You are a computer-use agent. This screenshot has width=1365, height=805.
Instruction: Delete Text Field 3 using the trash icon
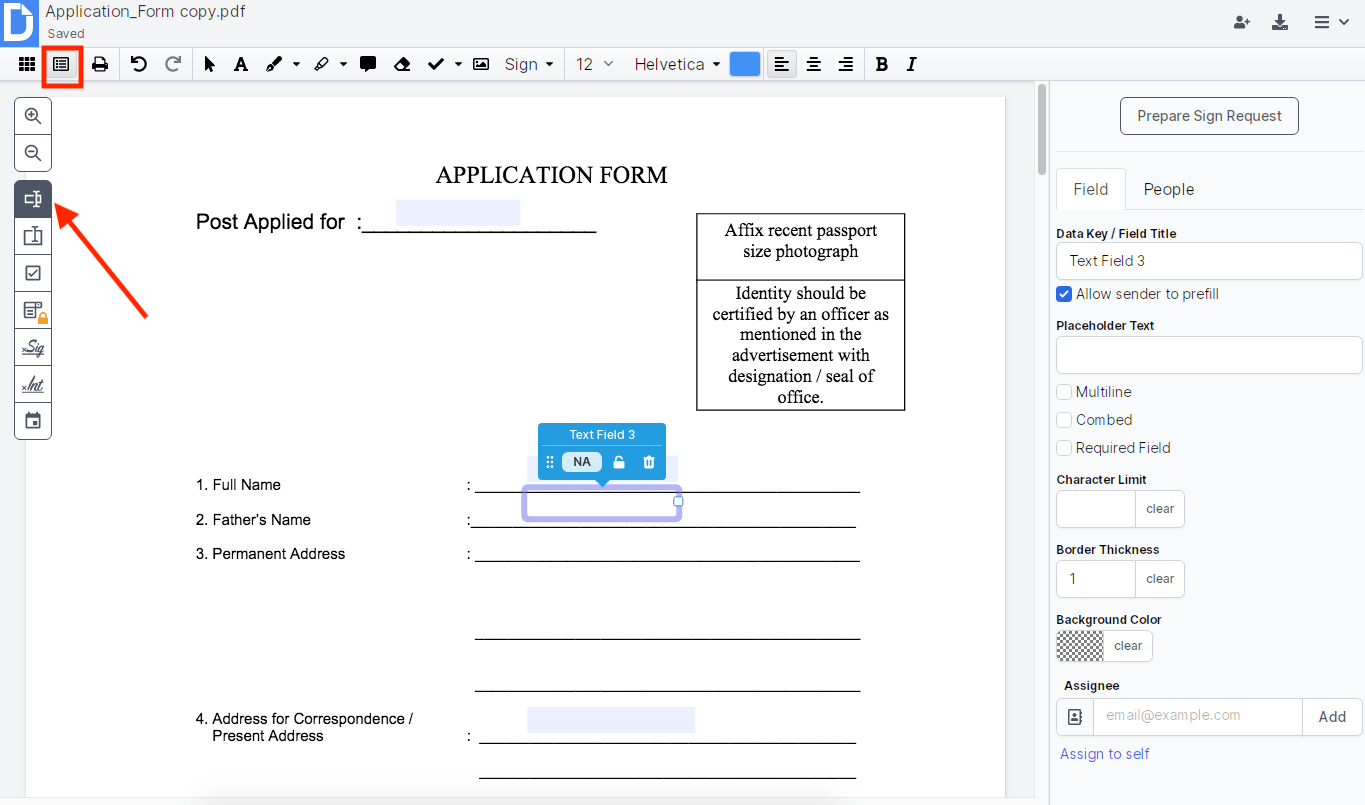[646, 462]
